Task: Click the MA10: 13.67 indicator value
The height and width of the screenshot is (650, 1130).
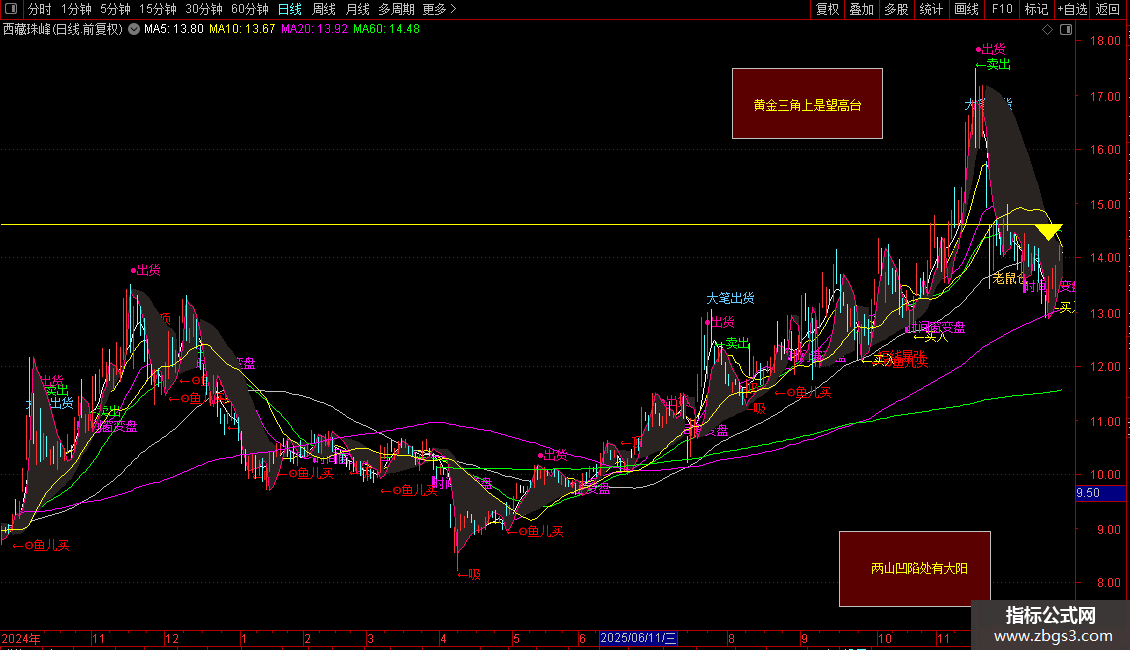Action: pyautogui.click(x=242, y=29)
